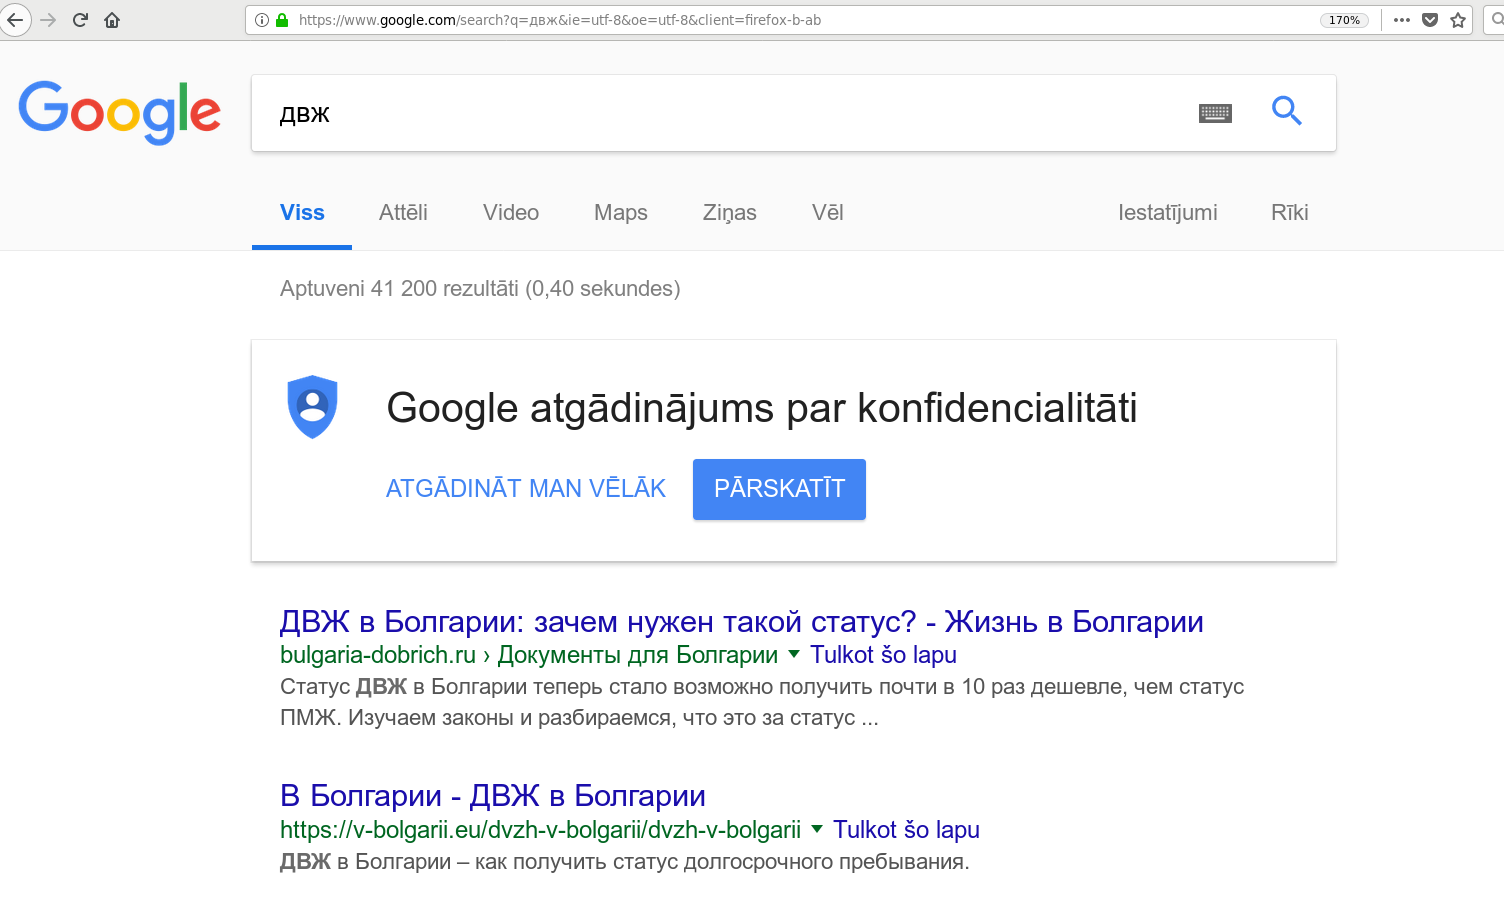Click the blue privacy shield icon
Screen dimensions: 1504x905
coord(313,407)
